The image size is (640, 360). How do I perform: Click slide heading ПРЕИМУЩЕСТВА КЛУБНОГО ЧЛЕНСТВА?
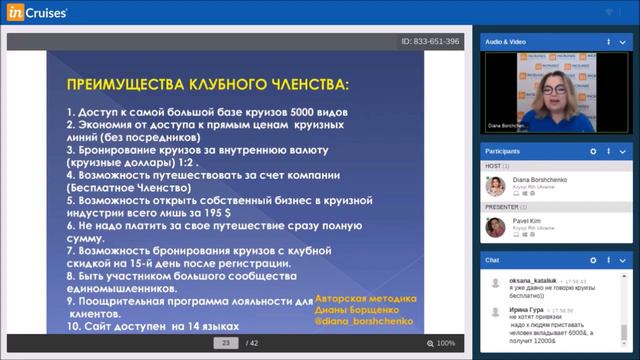tap(208, 84)
